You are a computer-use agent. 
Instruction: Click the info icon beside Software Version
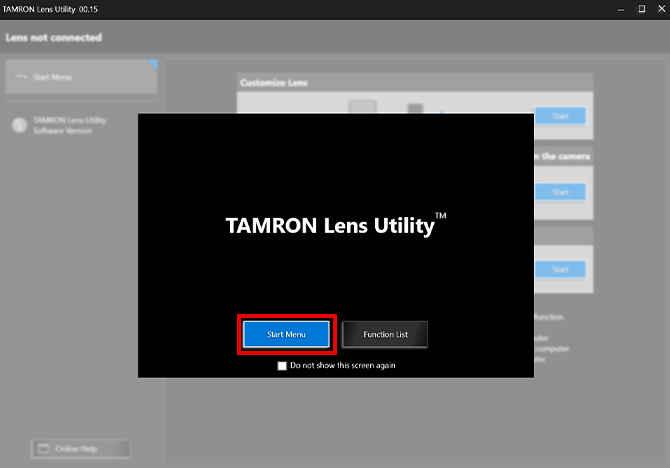coord(20,125)
